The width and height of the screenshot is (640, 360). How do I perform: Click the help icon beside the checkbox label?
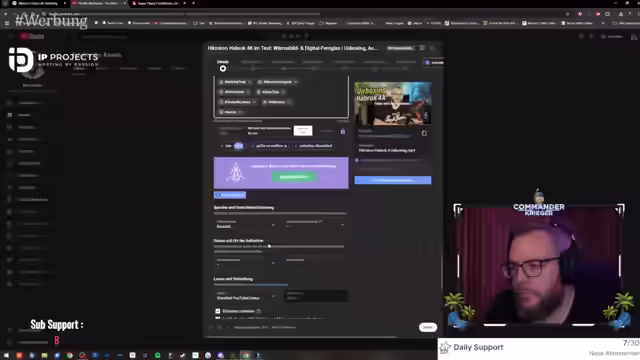[x=259, y=311]
